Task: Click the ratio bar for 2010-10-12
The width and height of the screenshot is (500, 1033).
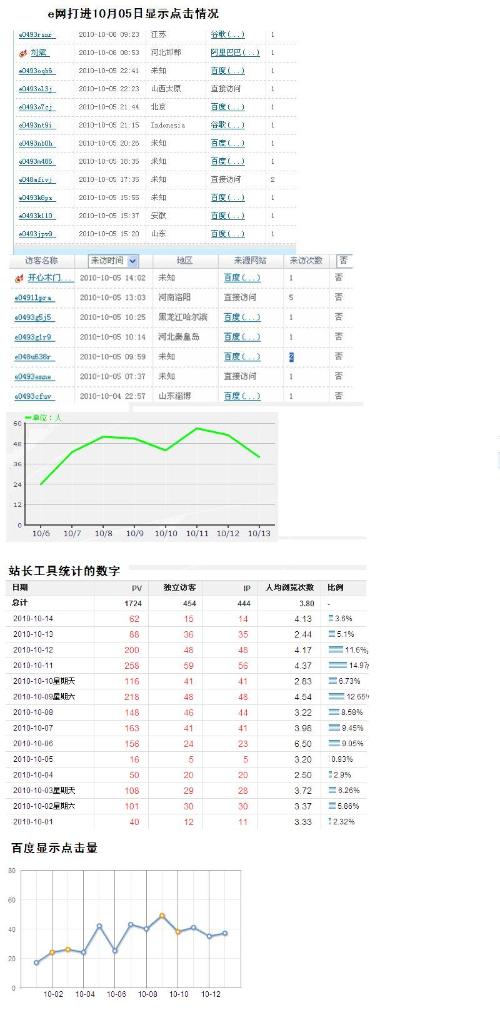Action: 336,650
